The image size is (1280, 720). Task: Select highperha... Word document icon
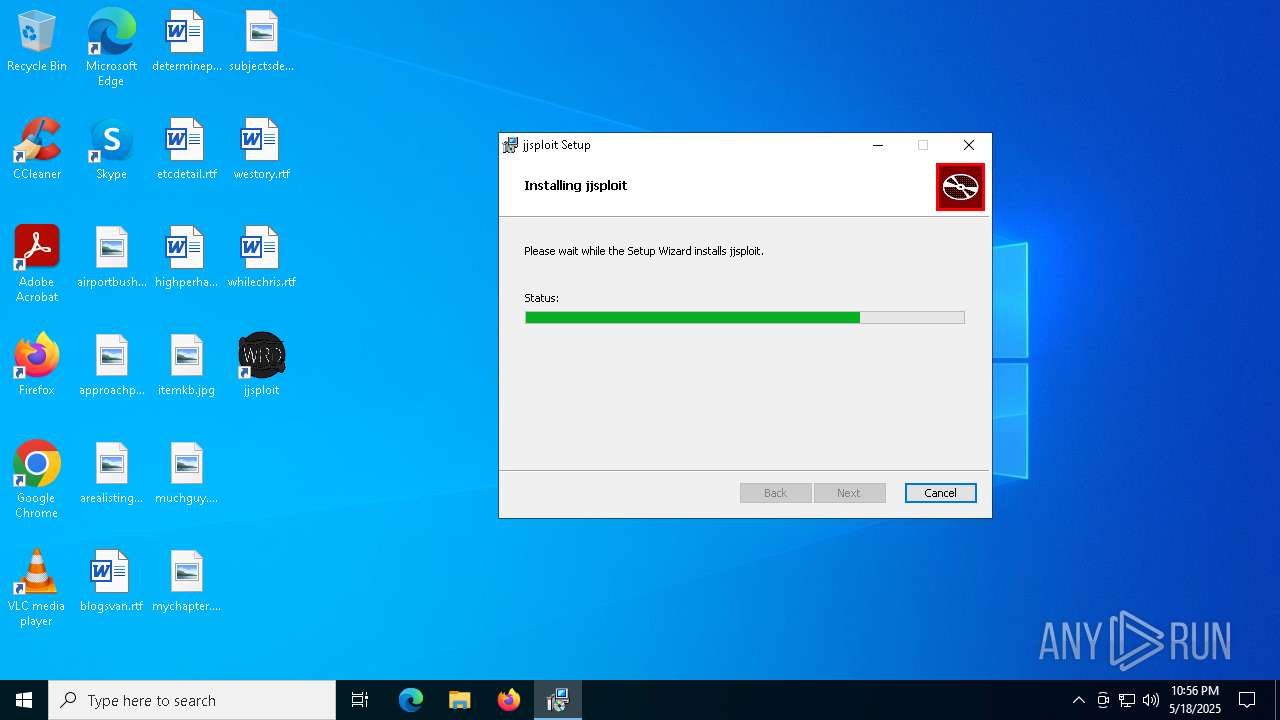click(x=186, y=258)
